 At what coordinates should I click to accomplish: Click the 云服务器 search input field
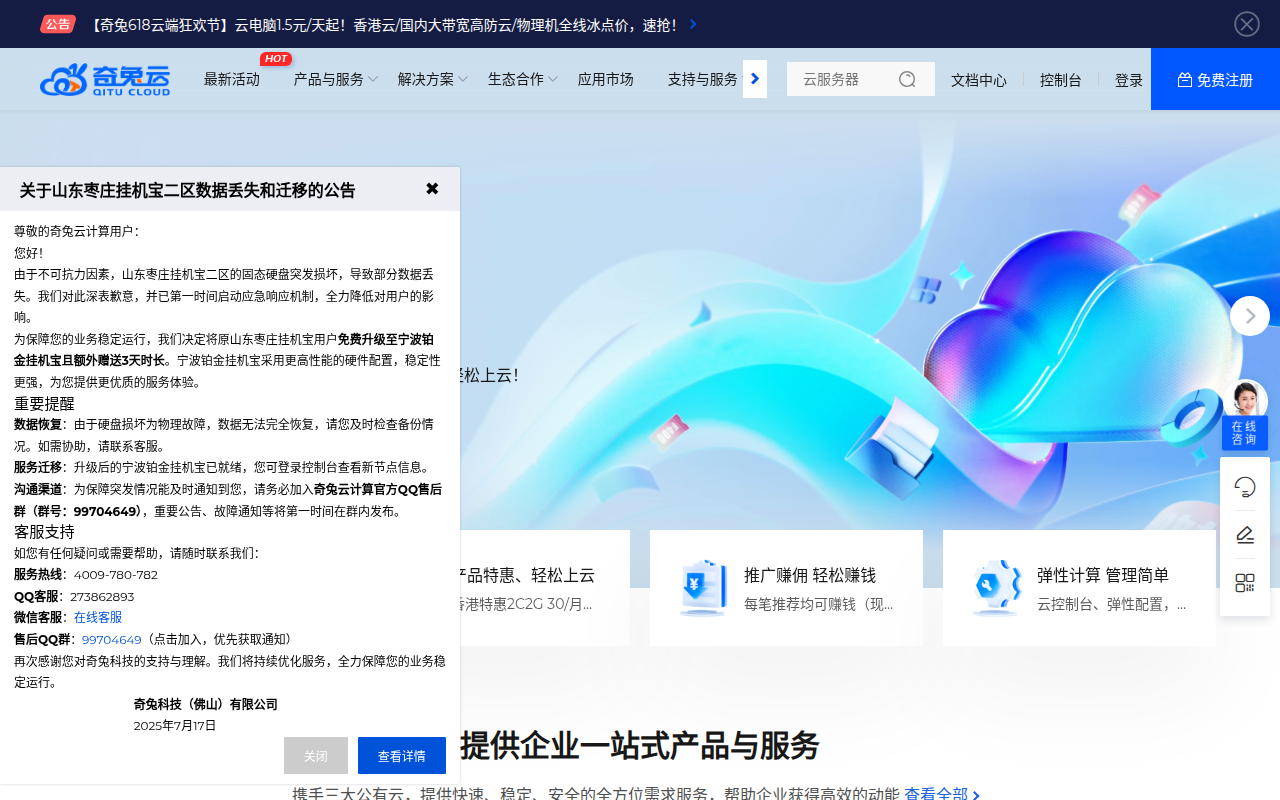click(x=843, y=79)
